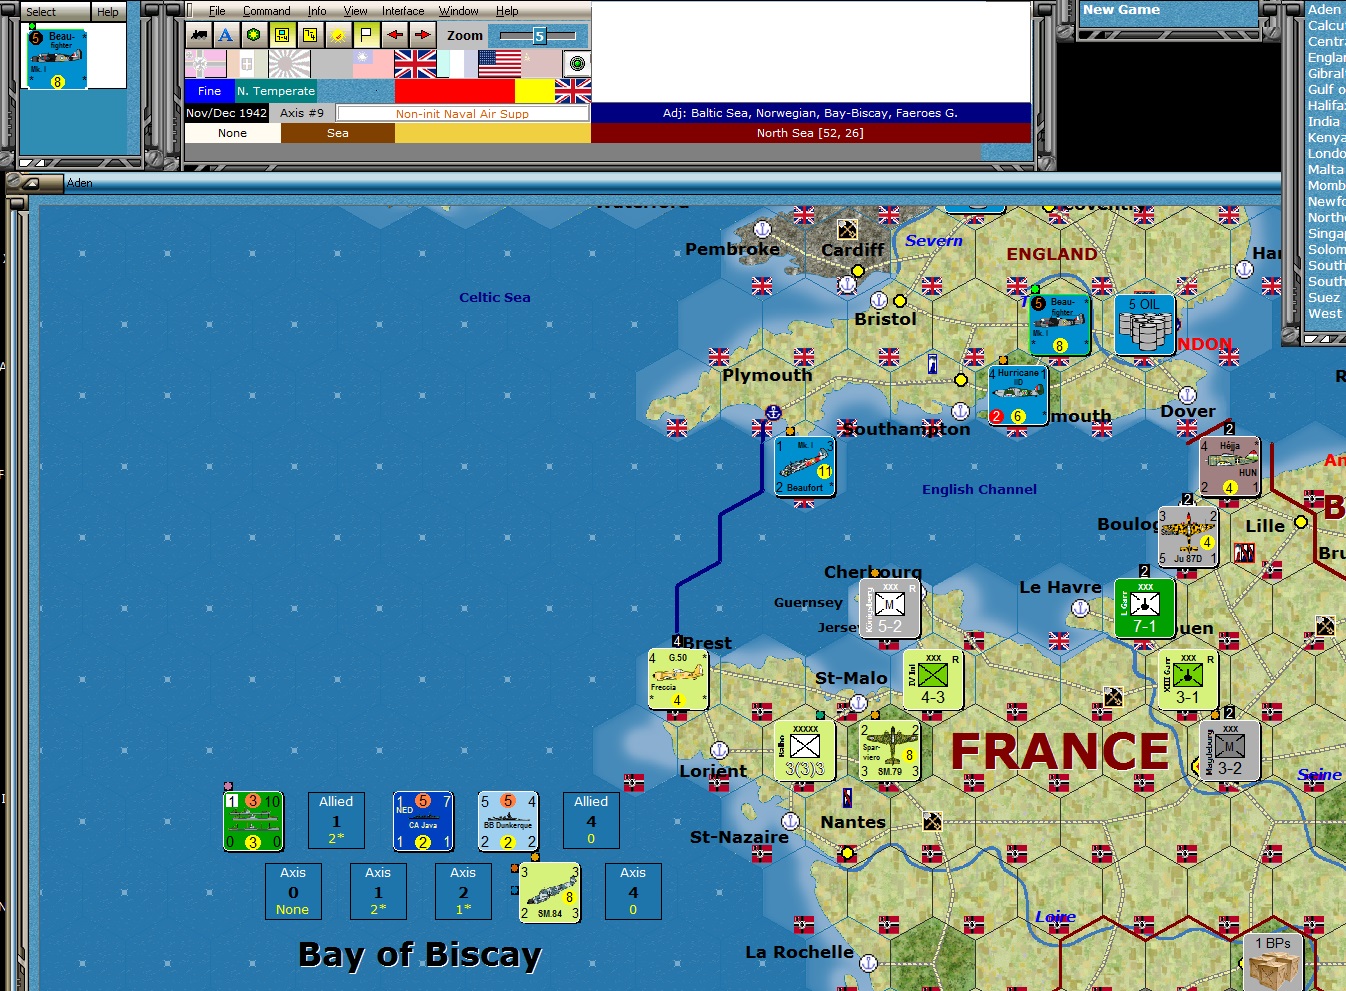Select the SM.79 Sparviero bomber unit
This screenshot has height=991, width=1346.
point(890,750)
